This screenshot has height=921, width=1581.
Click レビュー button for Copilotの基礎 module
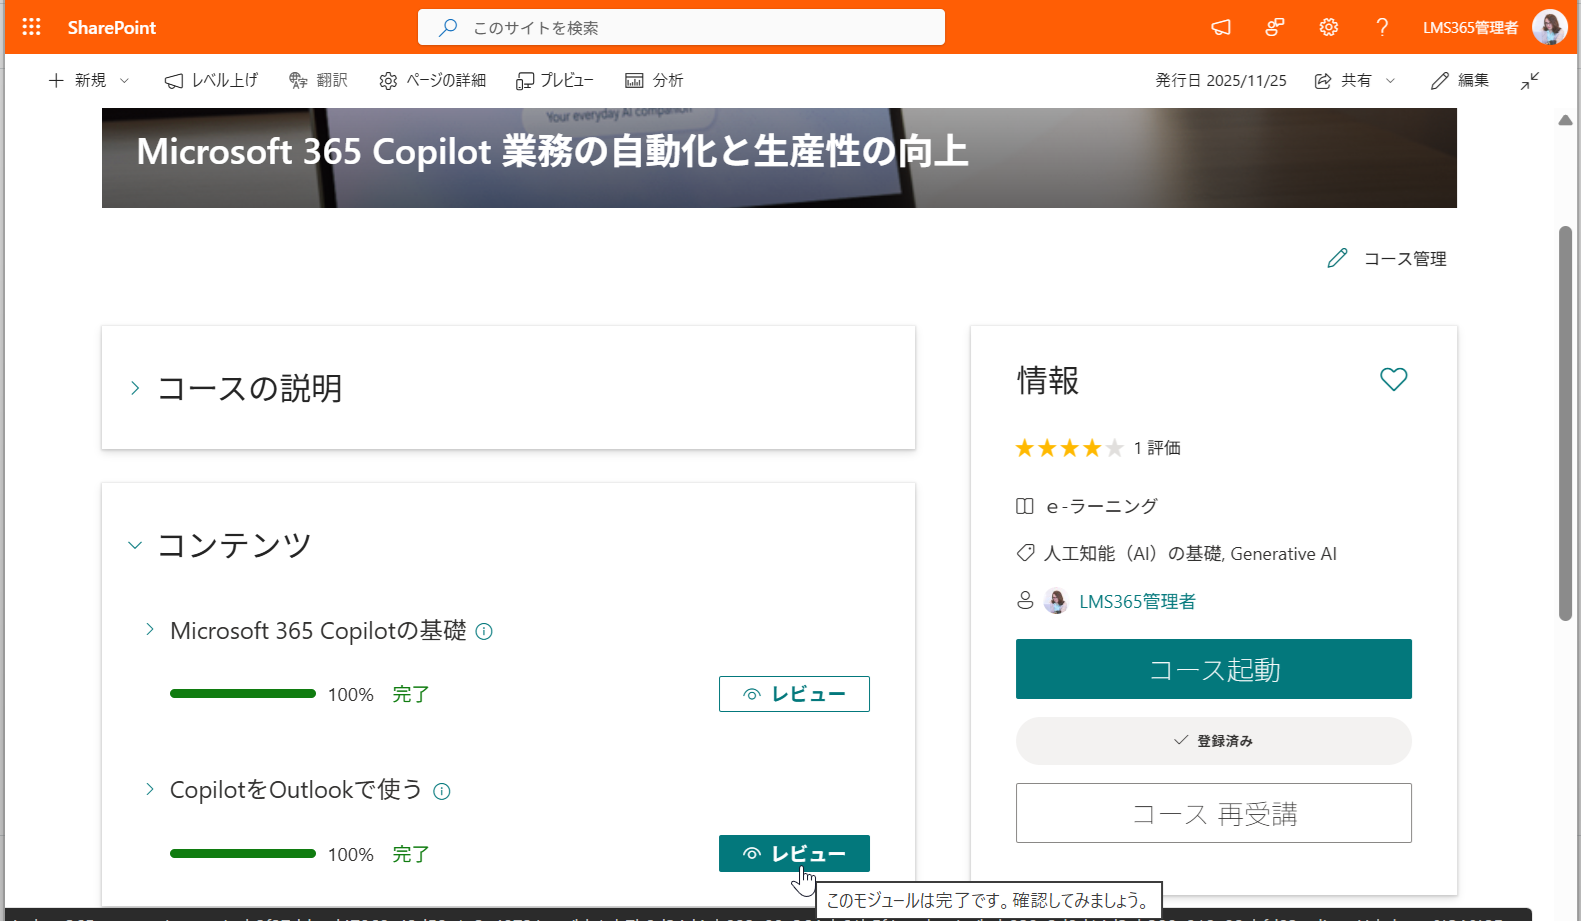[x=794, y=694]
